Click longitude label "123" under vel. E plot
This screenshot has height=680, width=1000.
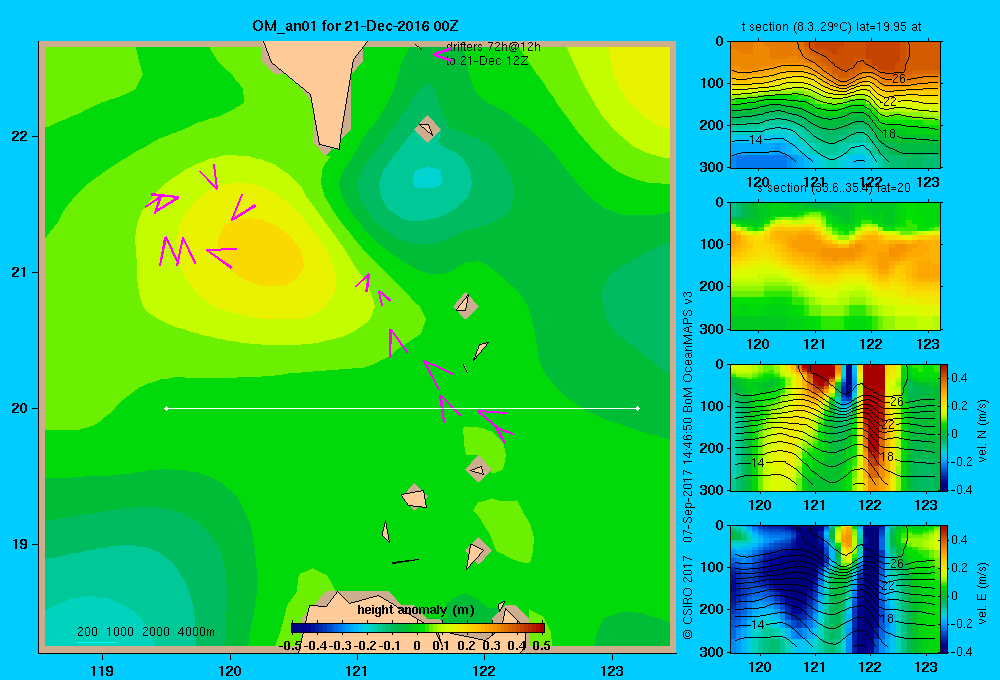click(x=926, y=667)
